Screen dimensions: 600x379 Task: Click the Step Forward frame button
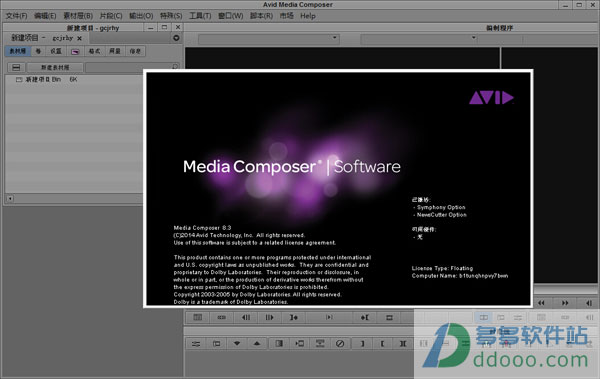click(269, 317)
